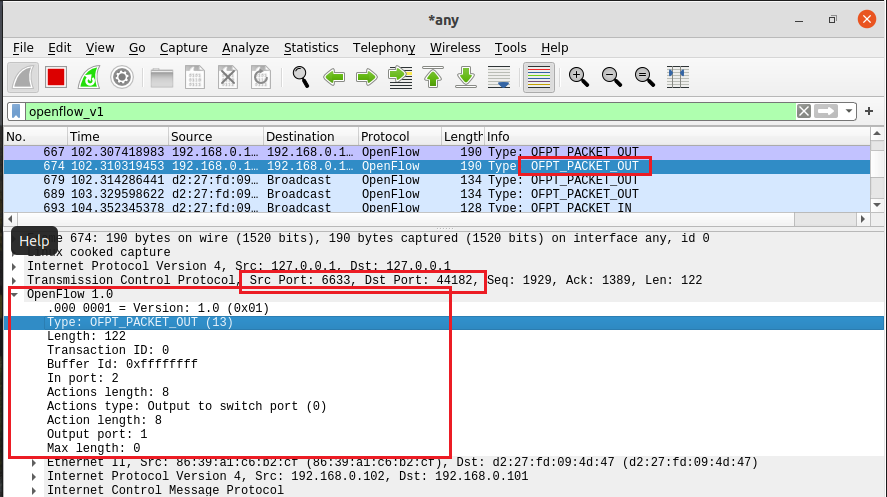Add a filter expression button
Screen dimensions: 887x497
click(x=869, y=111)
